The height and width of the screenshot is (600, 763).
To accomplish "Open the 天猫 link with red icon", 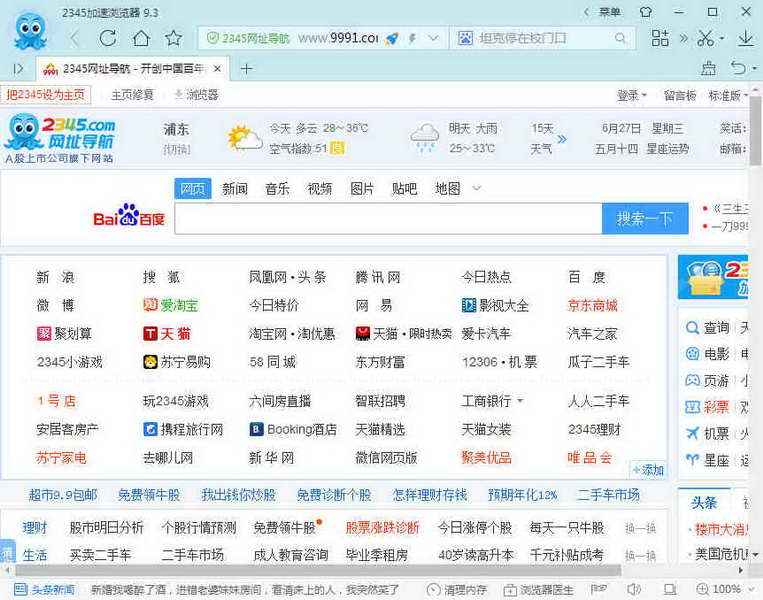I will coord(167,334).
